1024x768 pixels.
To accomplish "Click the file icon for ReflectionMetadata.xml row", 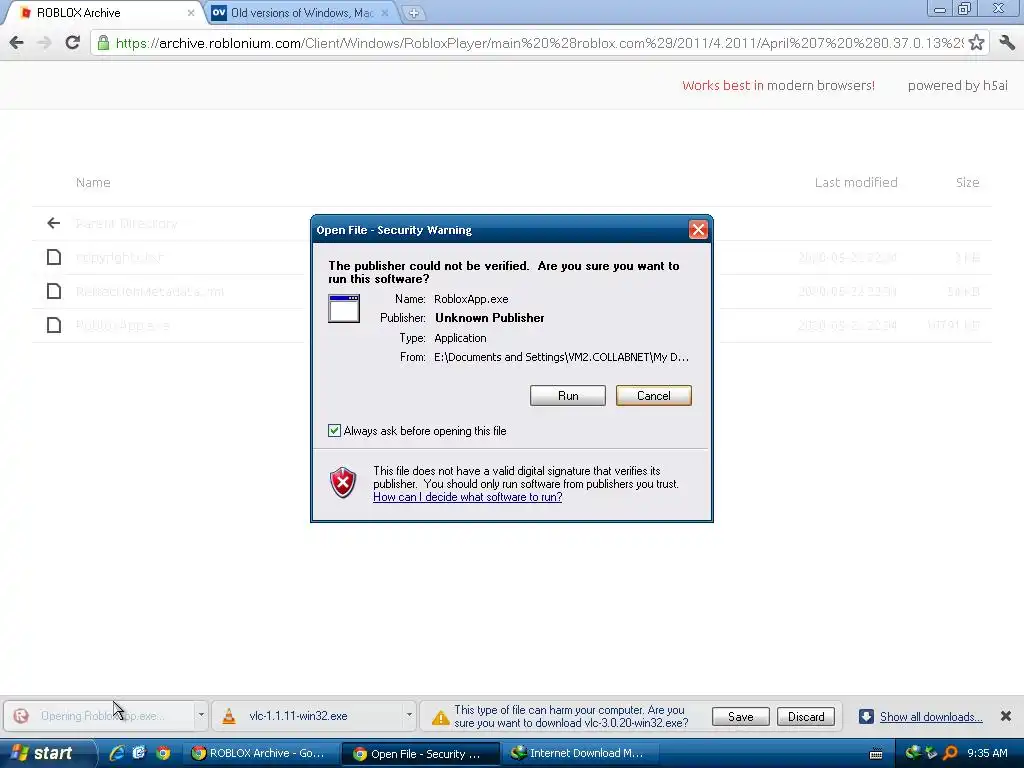I will pos(54,291).
